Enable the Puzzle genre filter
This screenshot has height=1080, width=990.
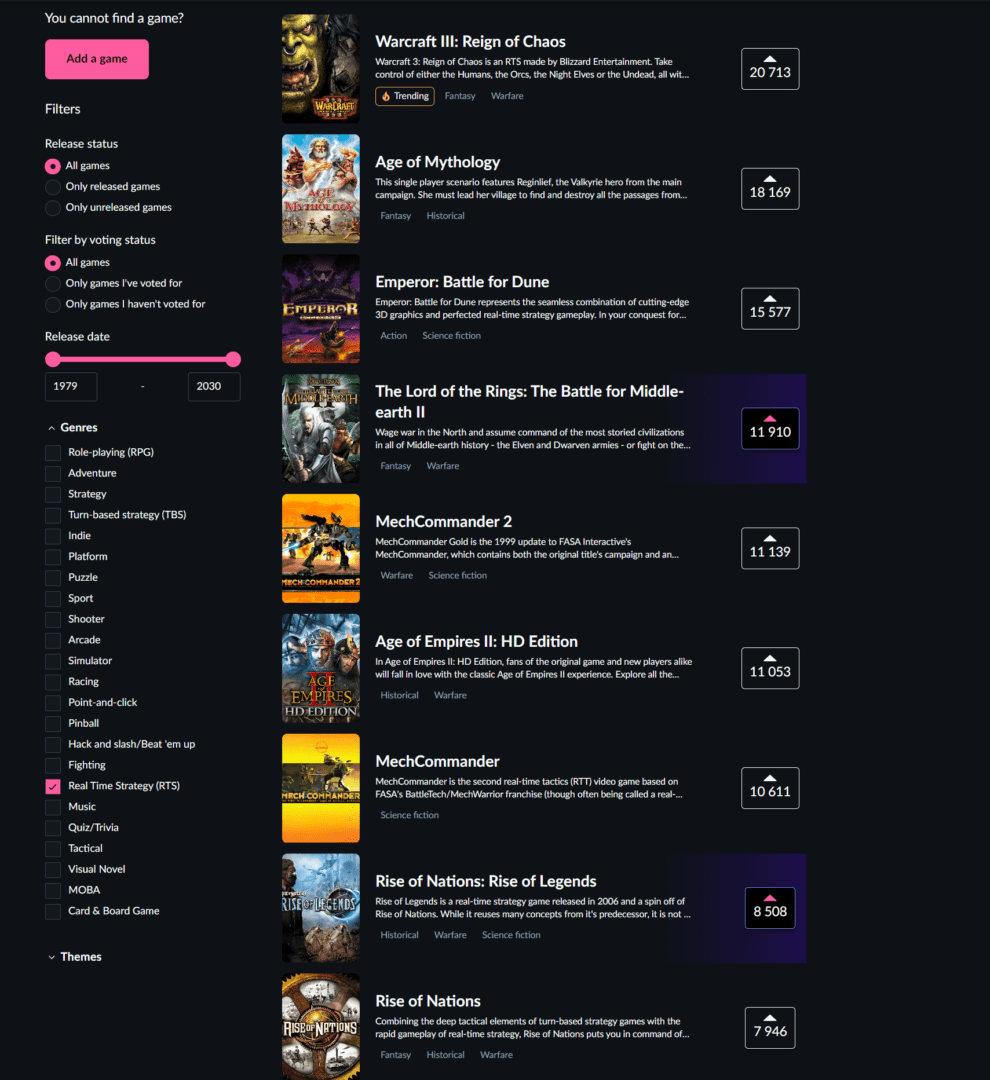click(x=52, y=577)
